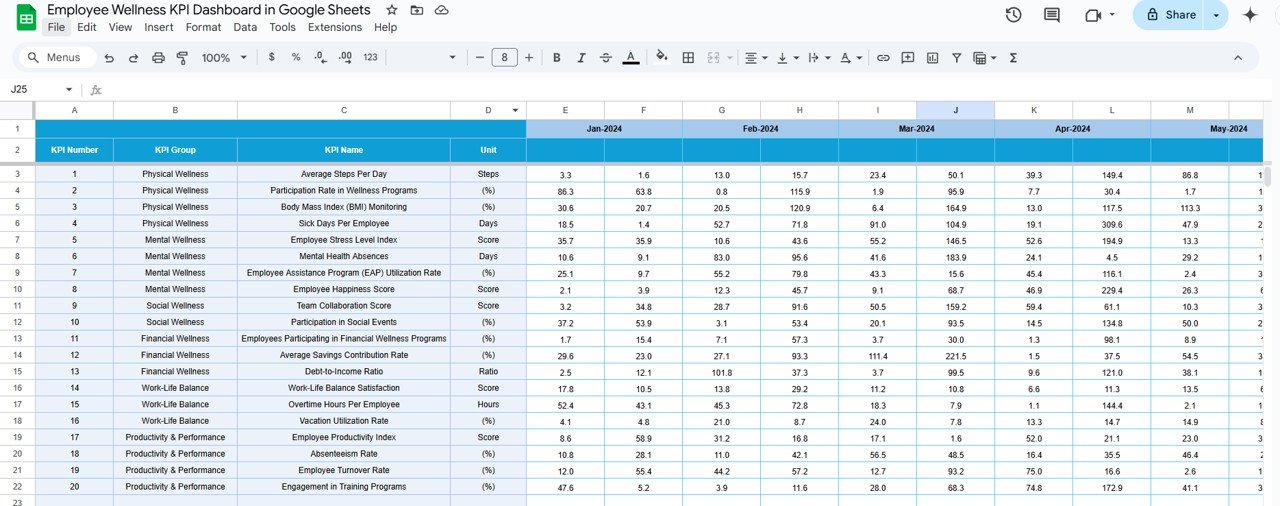Open the View menu

click(x=120, y=27)
